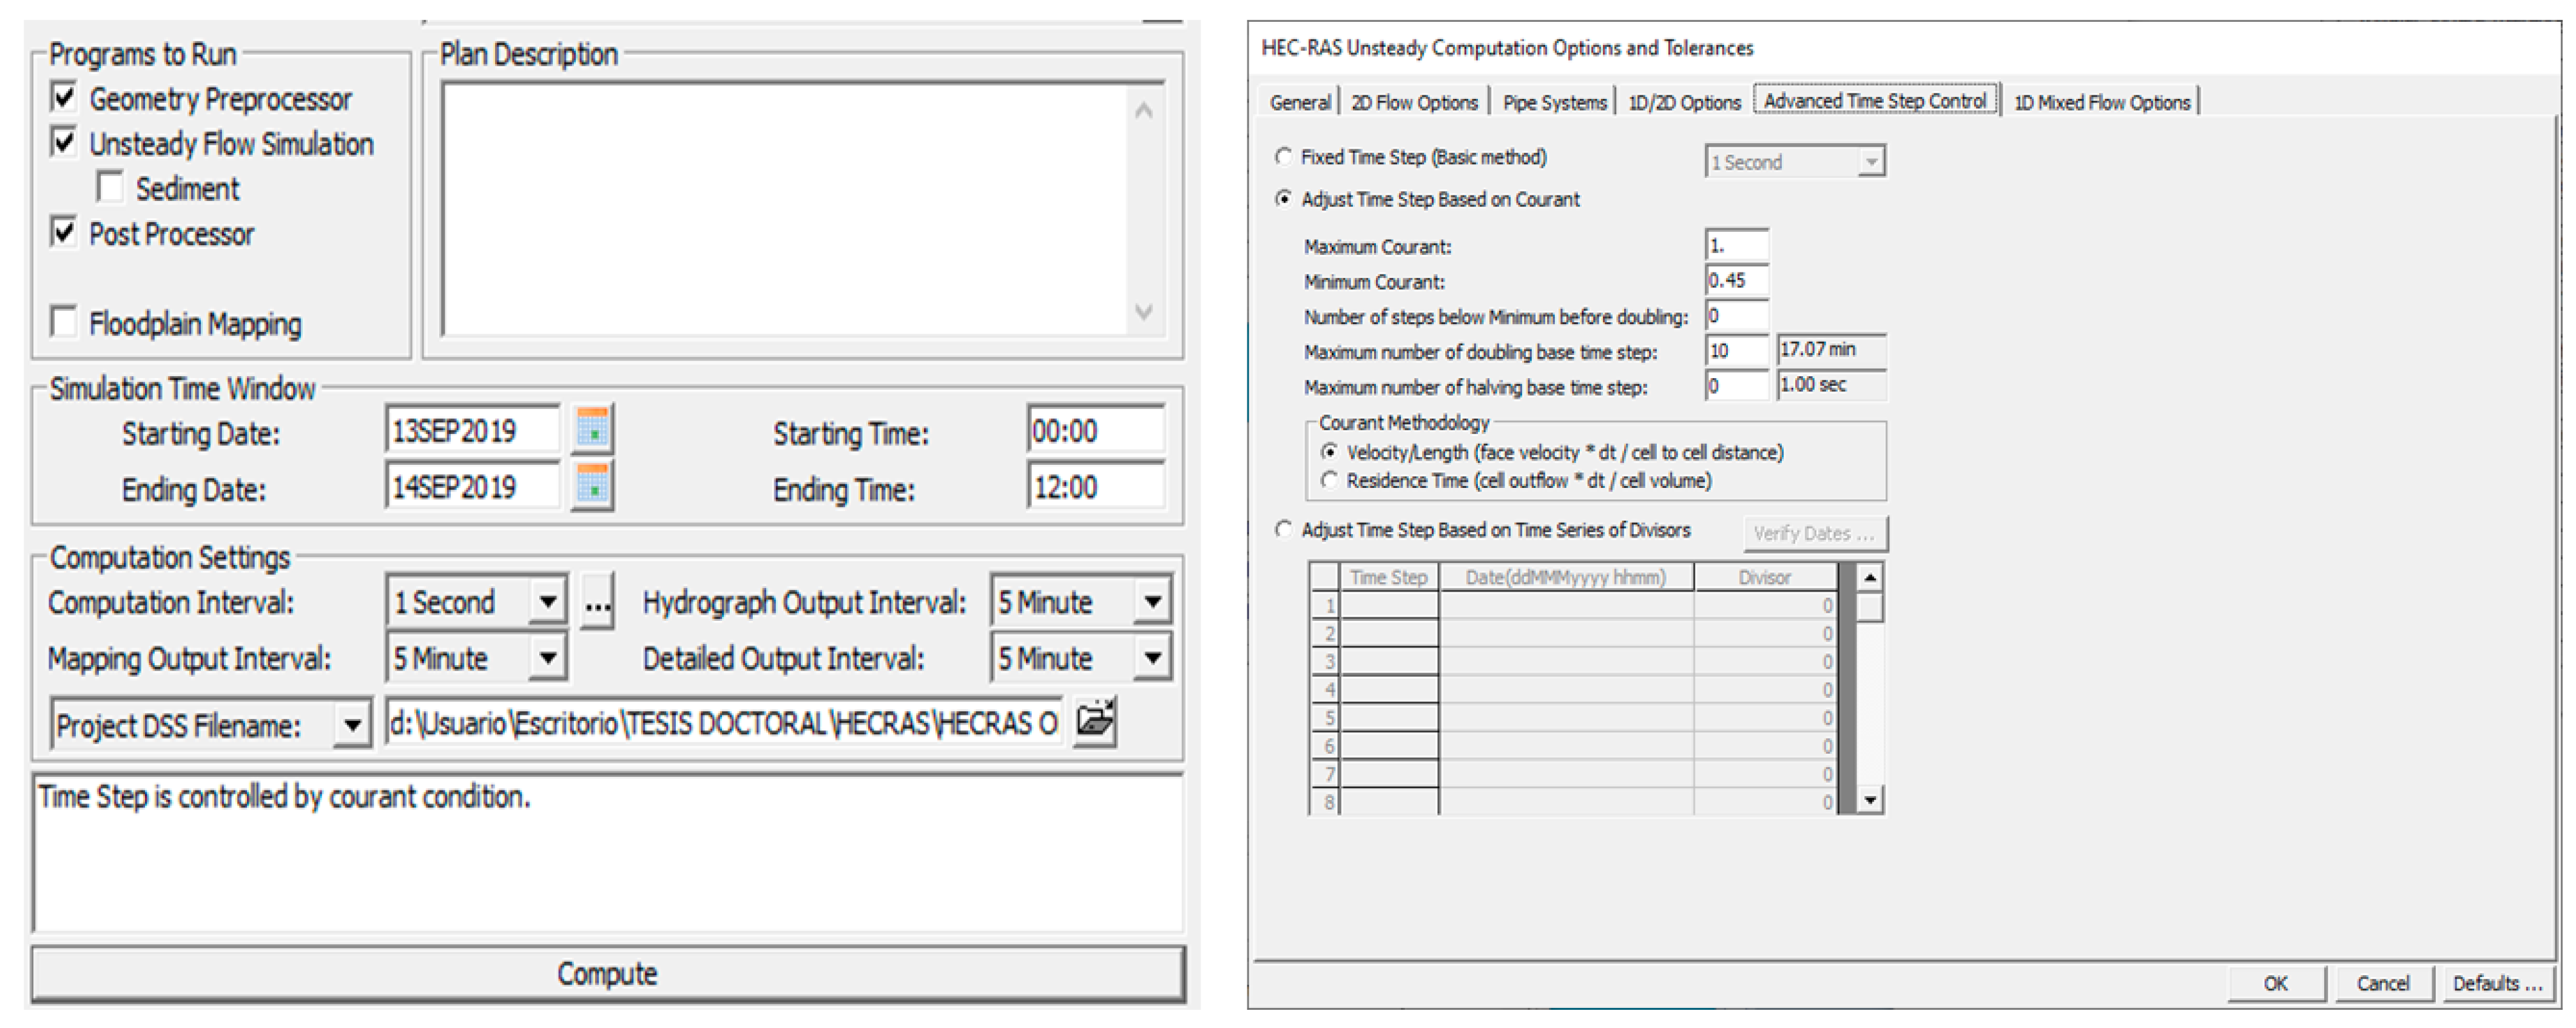Switch to the 2D Flow Options tab
The height and width of the screenshot is (1028, 2576).
coord(1414,102)
